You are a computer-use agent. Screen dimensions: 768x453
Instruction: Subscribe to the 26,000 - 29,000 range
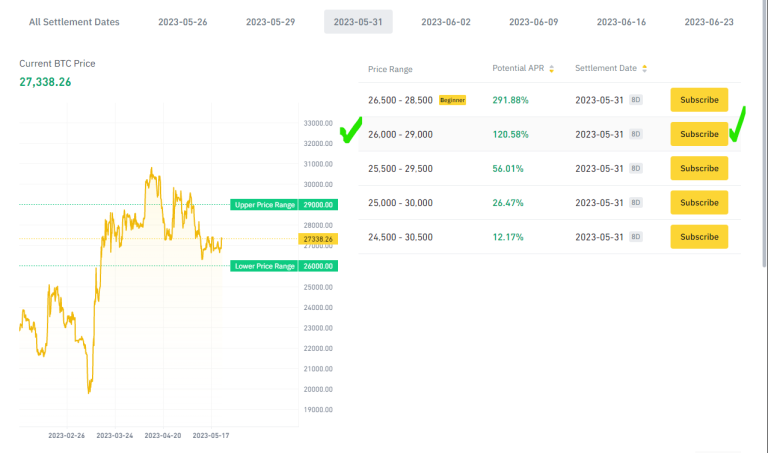(x=699, y=134)
